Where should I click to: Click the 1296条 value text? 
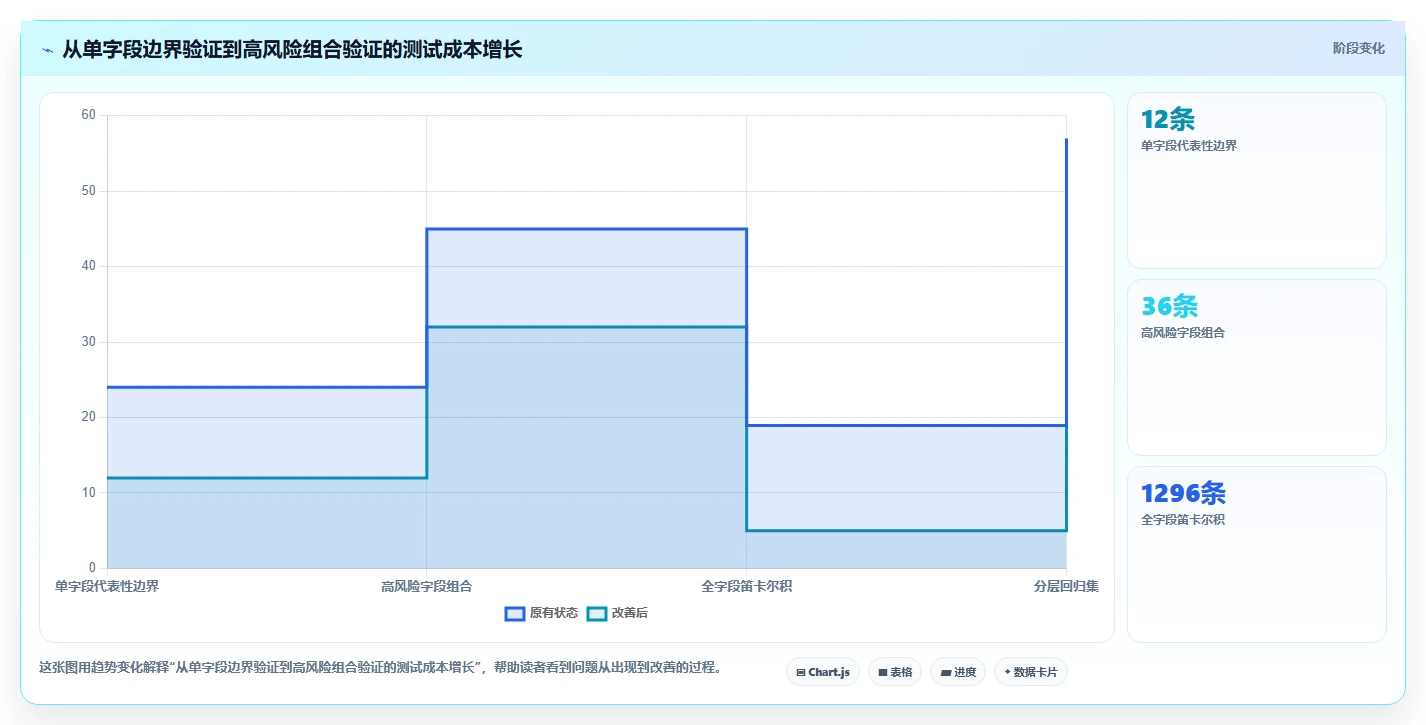pos(1183,494)
